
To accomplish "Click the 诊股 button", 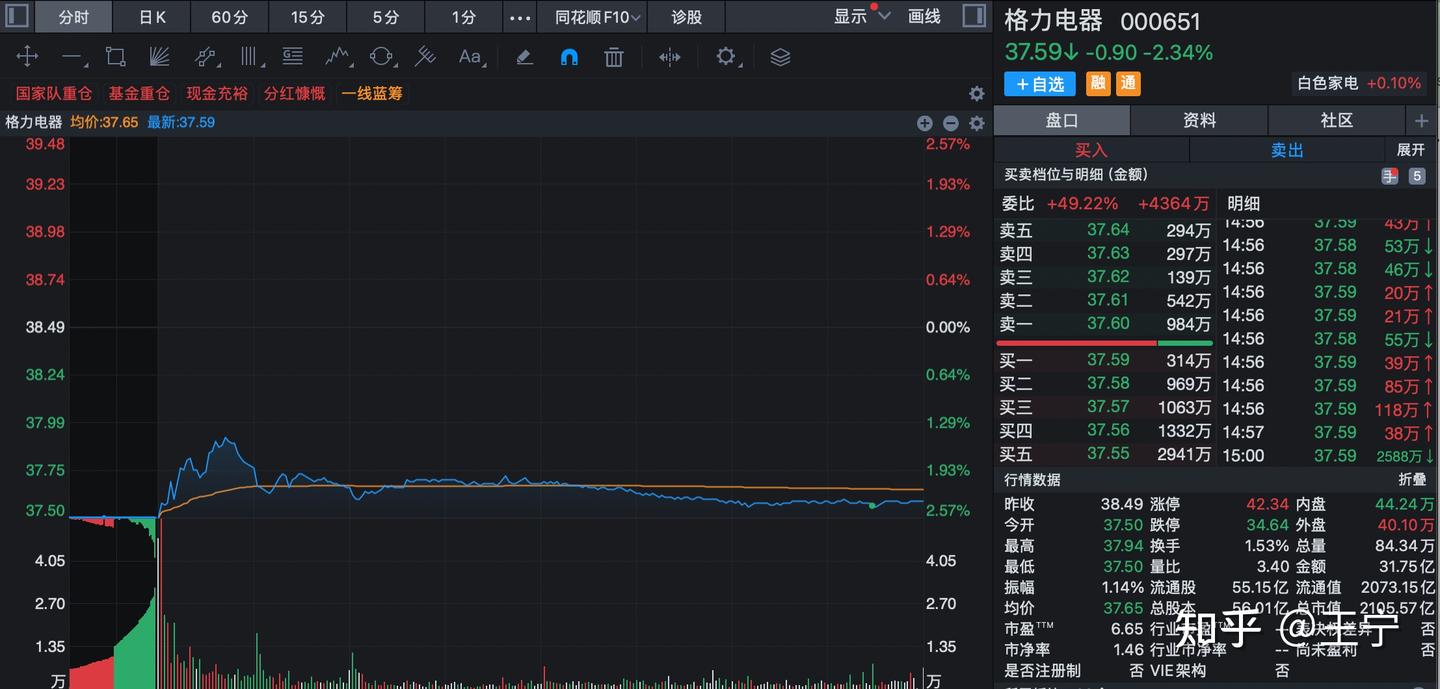I will (x=686, y=17).
